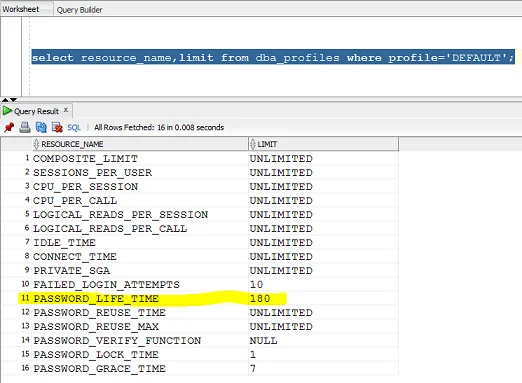Screen dimensions: 522x383
Task: Select the IDLE_TIME cell
Action: (140, 243)
